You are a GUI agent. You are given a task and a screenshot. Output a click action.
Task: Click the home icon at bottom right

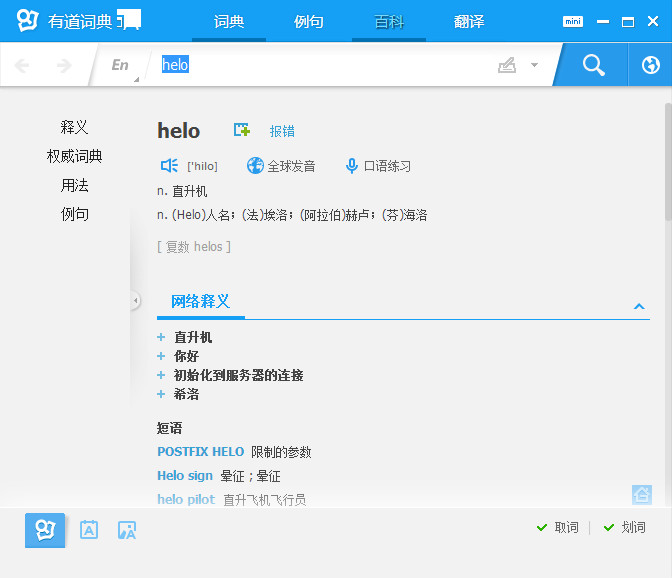pyautogui.click(x=641, y=494)
